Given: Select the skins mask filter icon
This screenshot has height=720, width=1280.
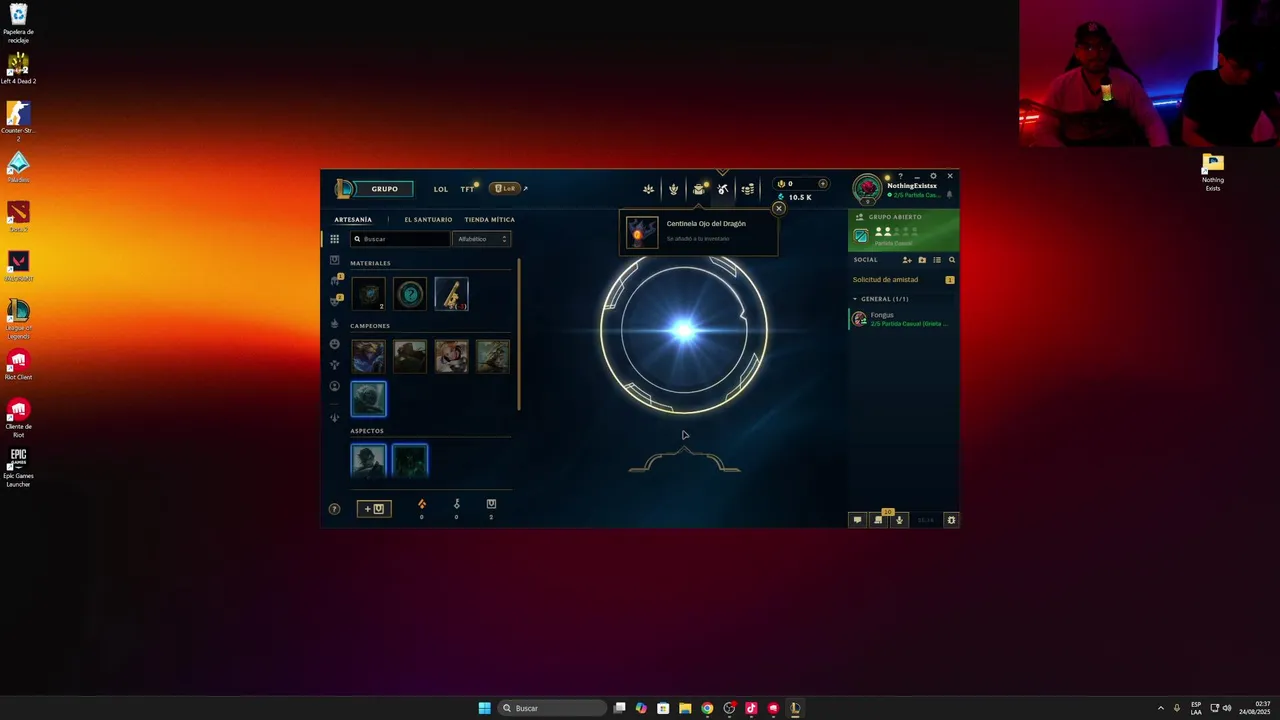Looking at the screenshot, I should [x=334, y=302].
